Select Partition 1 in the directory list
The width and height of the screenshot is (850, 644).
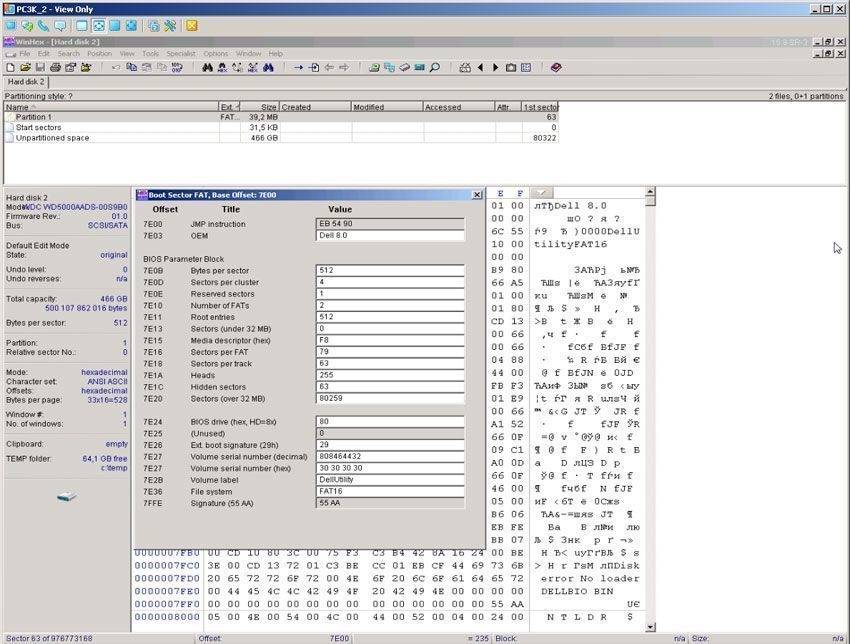click(33, 117)
